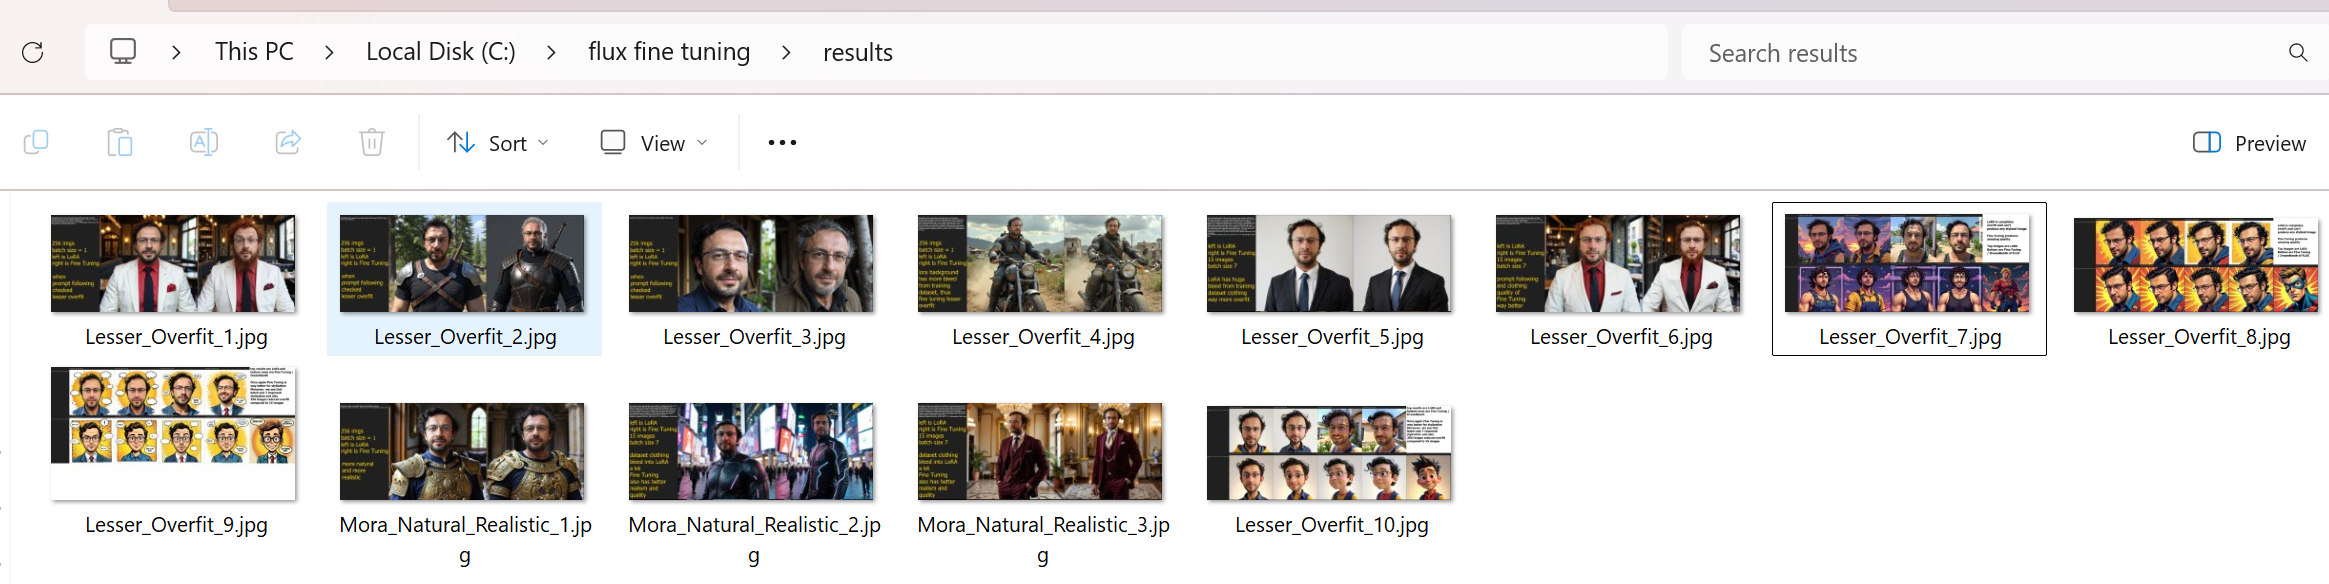This screenshot has height=584, width=2329.
Task: Toggle the Preview pane
Action: (2249, 143)
